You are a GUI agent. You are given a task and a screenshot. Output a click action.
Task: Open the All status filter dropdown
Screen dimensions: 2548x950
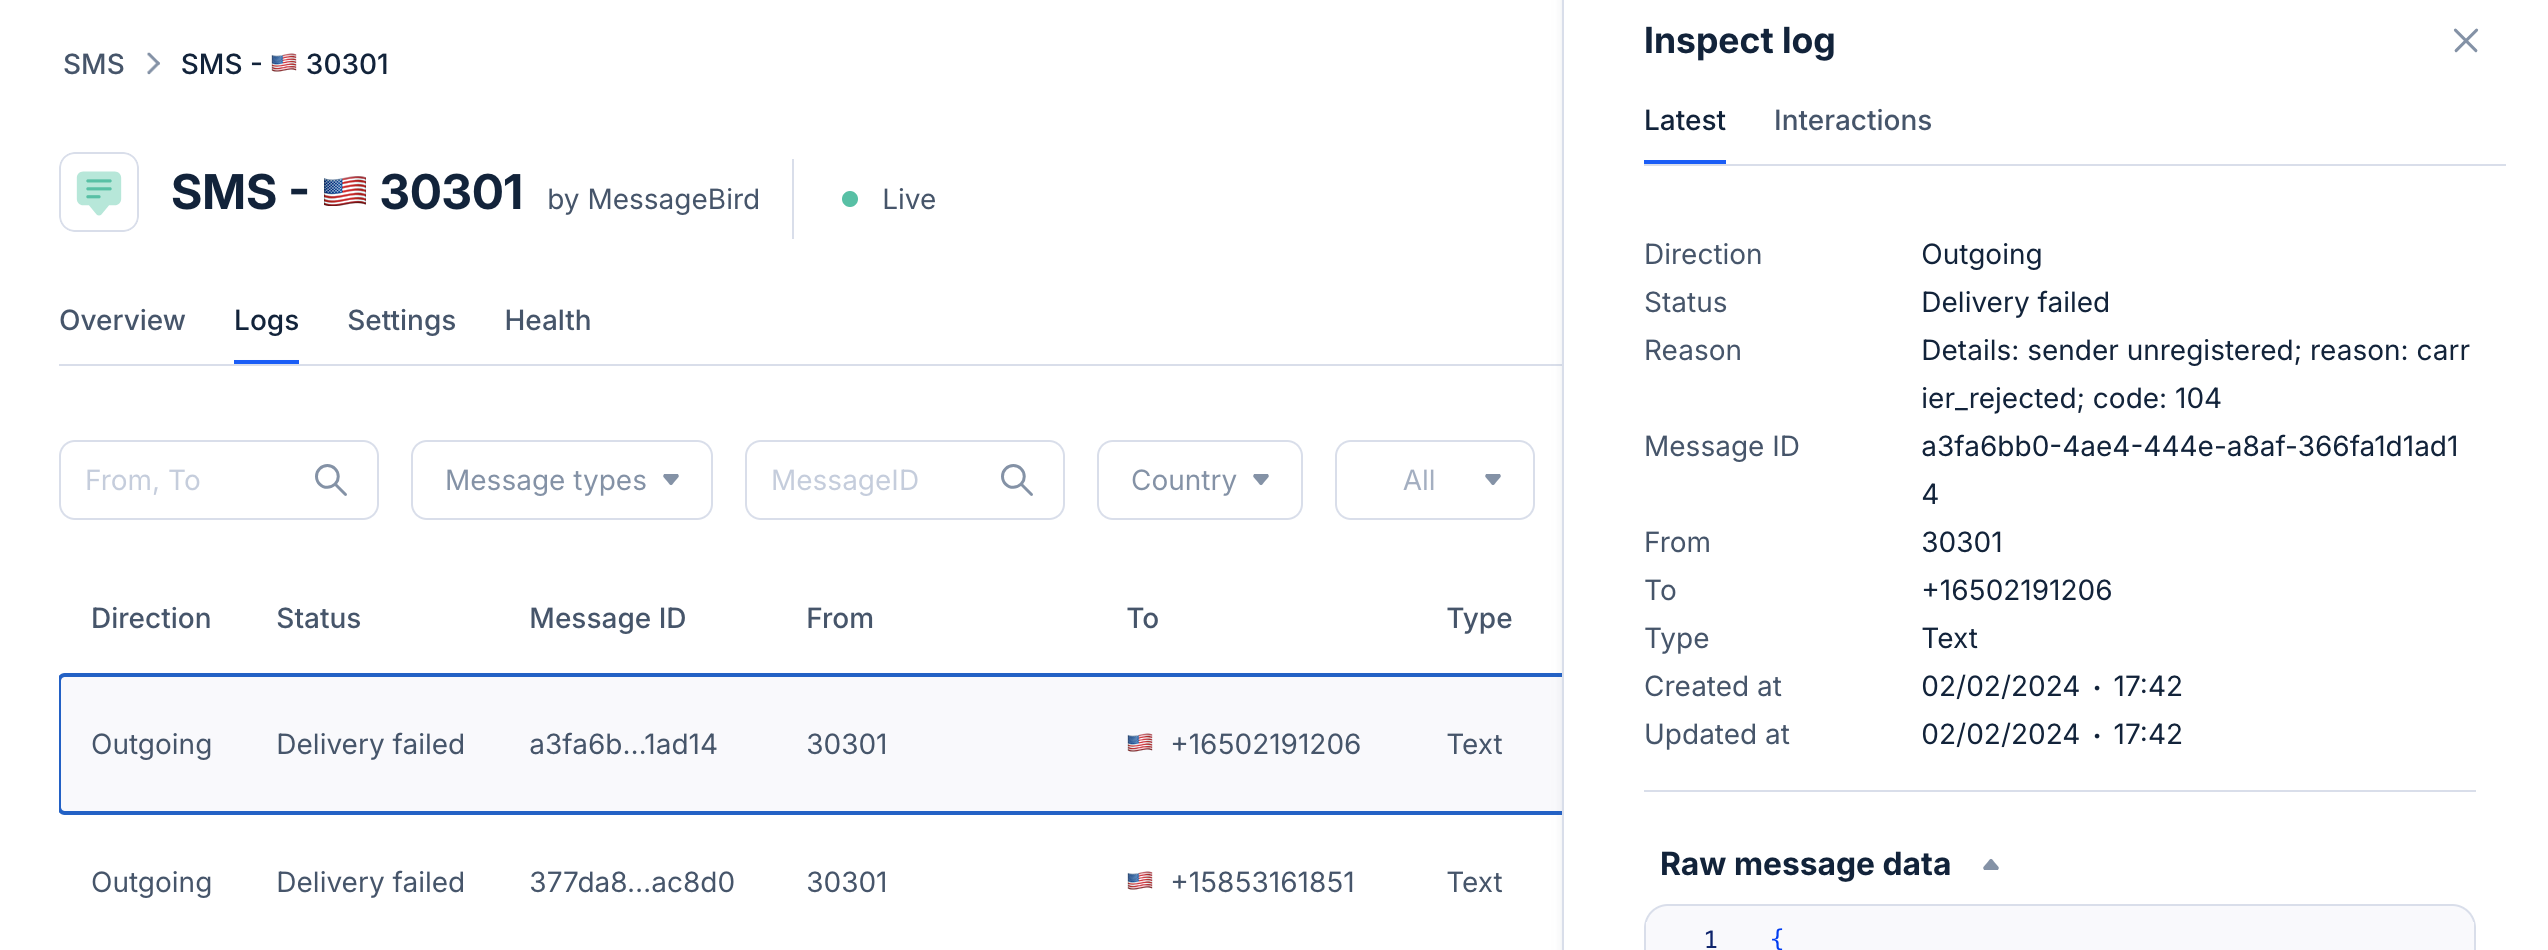click(1434, 480)
